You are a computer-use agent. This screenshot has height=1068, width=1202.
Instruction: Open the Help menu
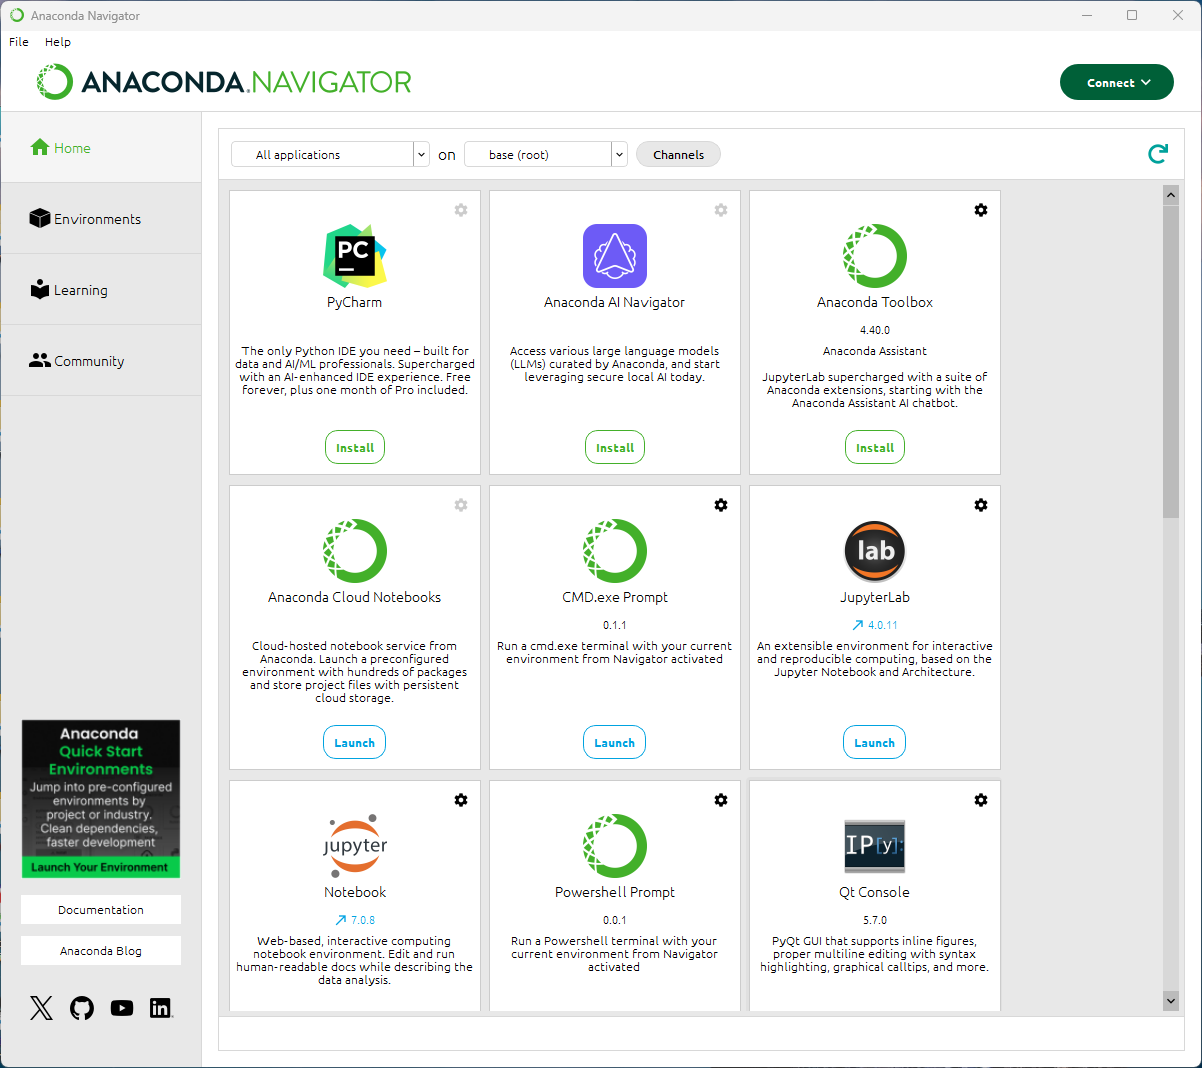(58, 42)
